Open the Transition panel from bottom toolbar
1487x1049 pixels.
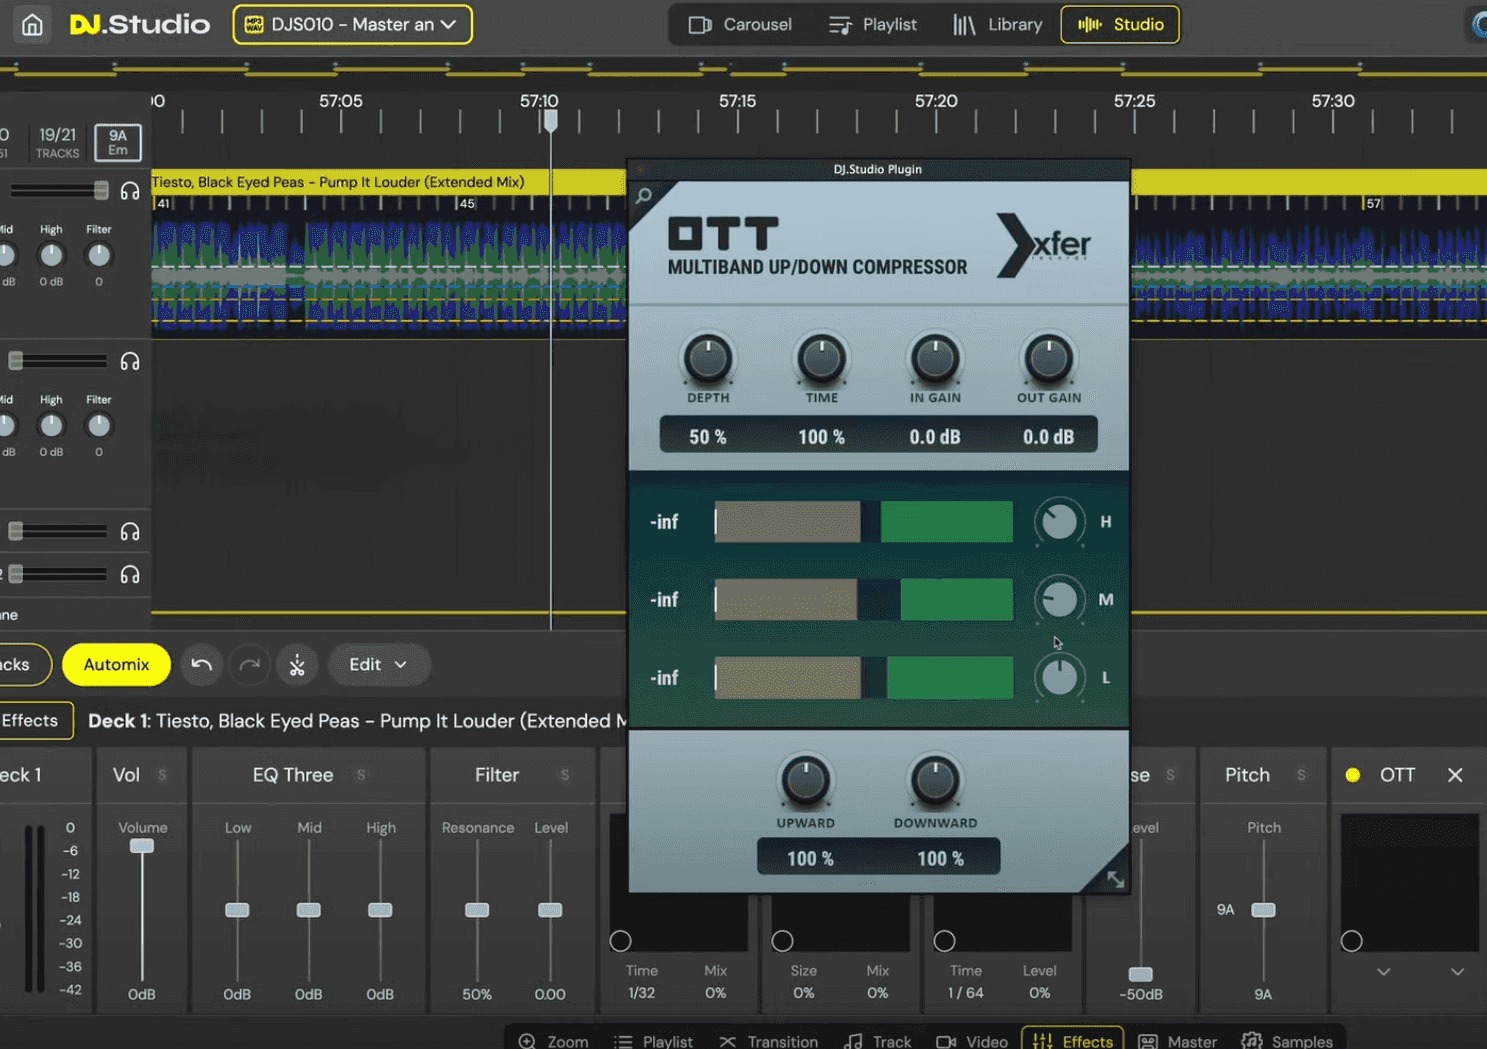point(768,1040)
